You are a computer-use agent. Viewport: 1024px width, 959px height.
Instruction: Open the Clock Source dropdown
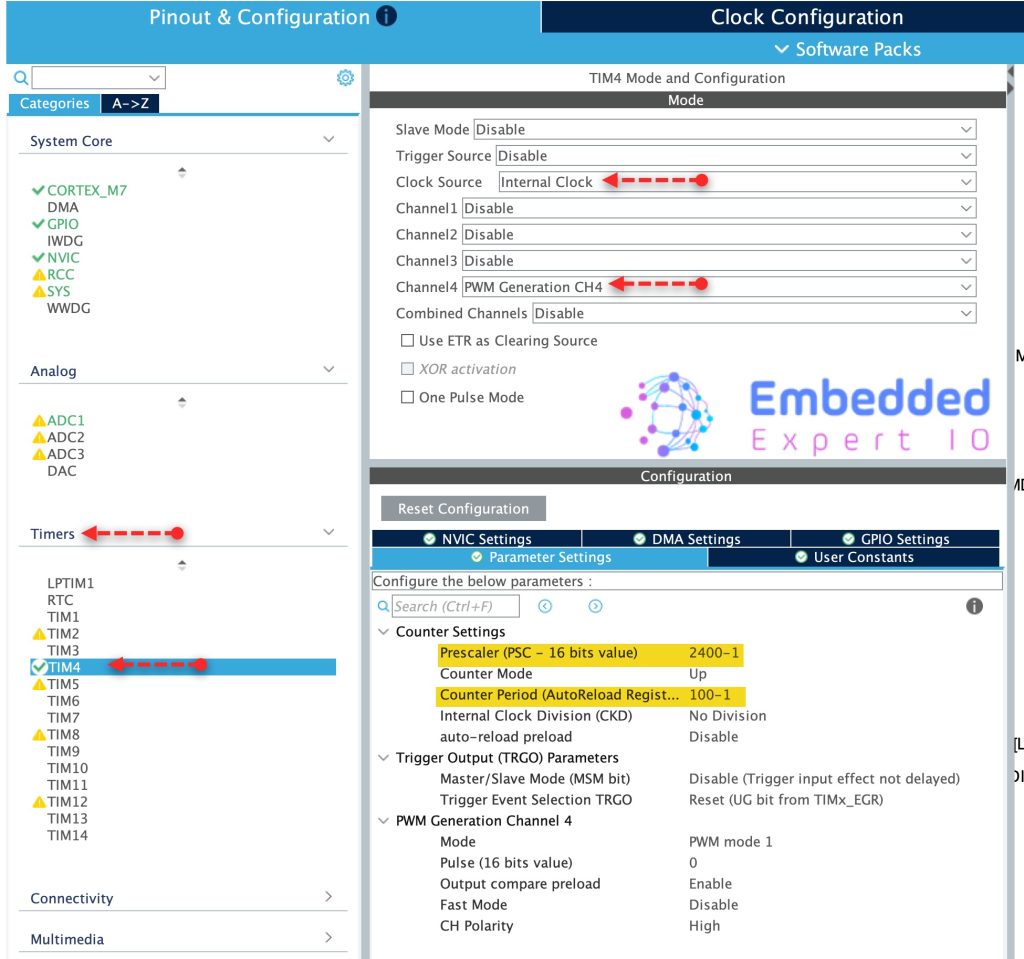pos(736,182)
